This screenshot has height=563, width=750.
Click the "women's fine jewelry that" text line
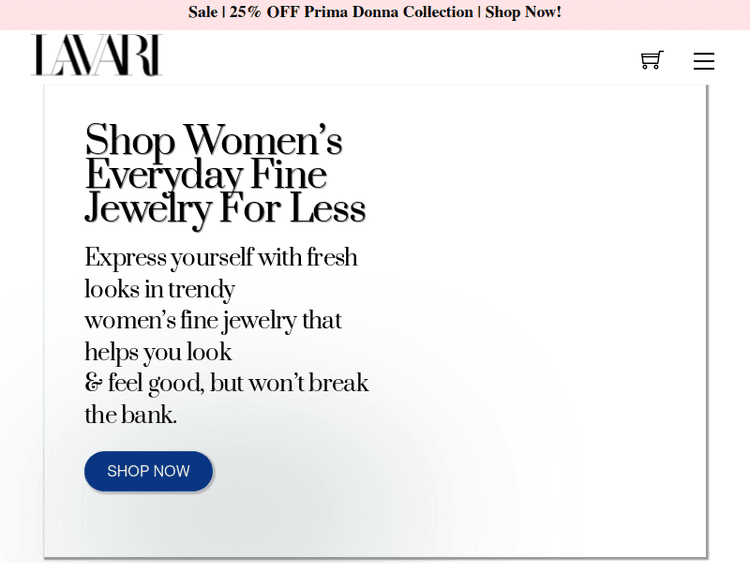coord(213,321)
